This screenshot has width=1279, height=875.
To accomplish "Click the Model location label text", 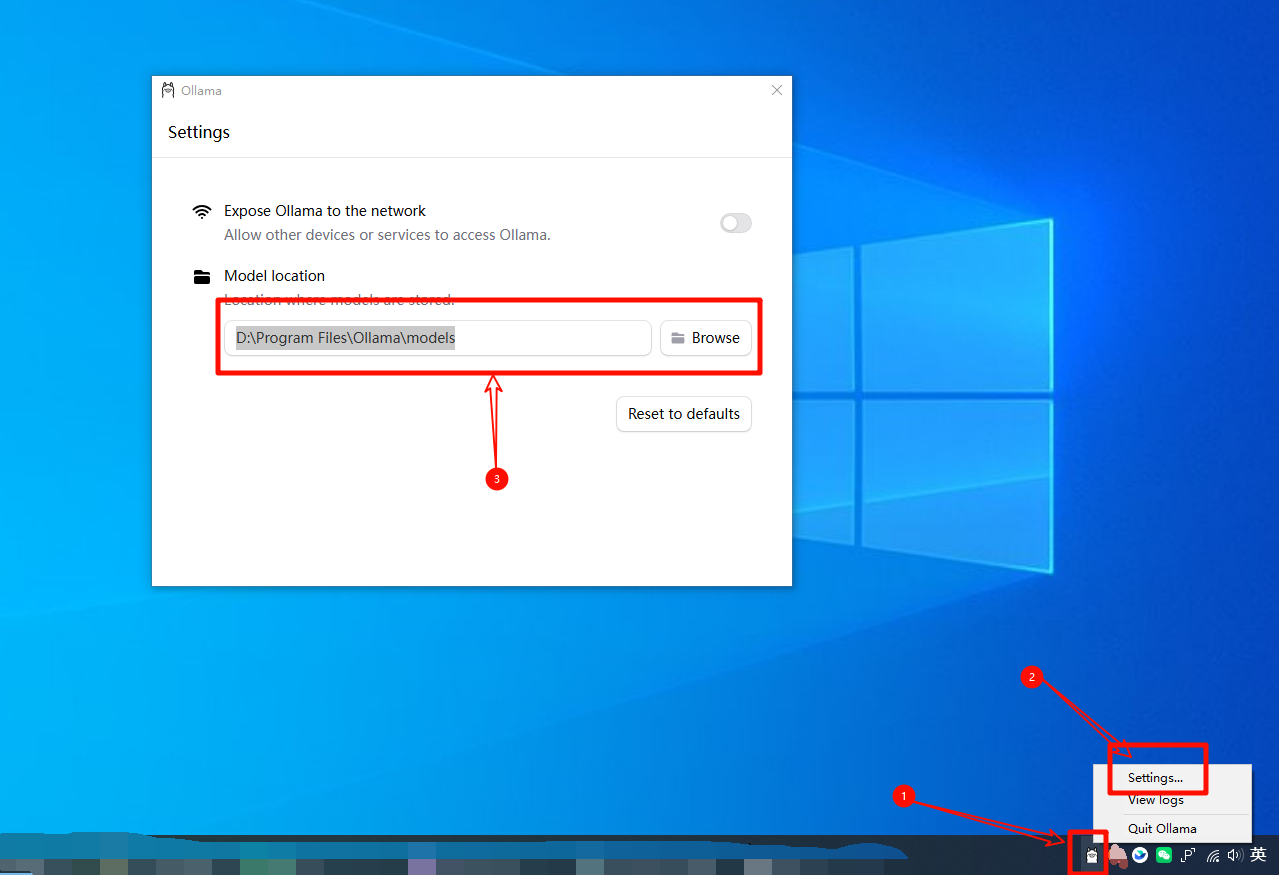I will coord(274,276).
